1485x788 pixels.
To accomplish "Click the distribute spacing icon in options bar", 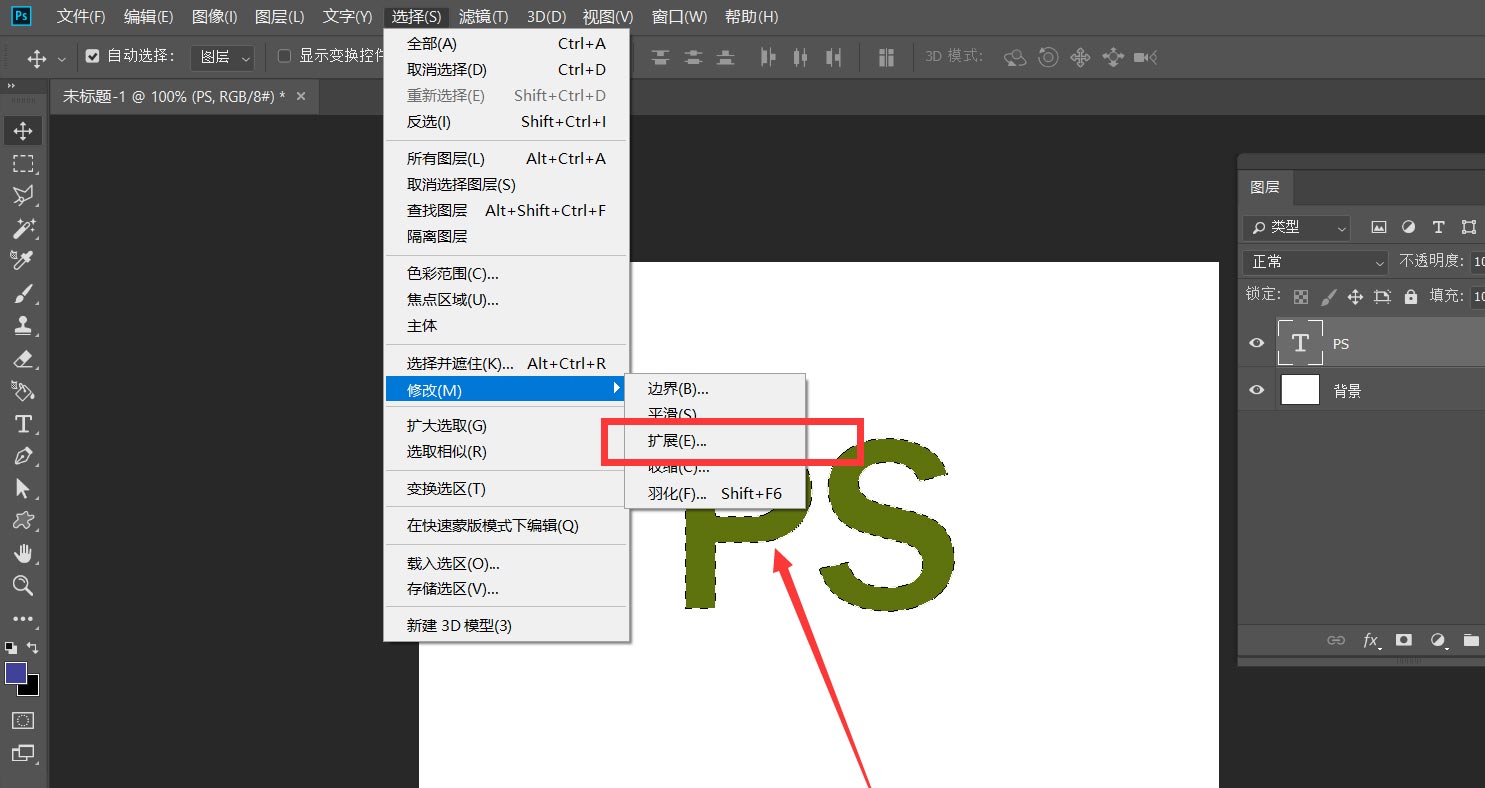I will [886, 58].
